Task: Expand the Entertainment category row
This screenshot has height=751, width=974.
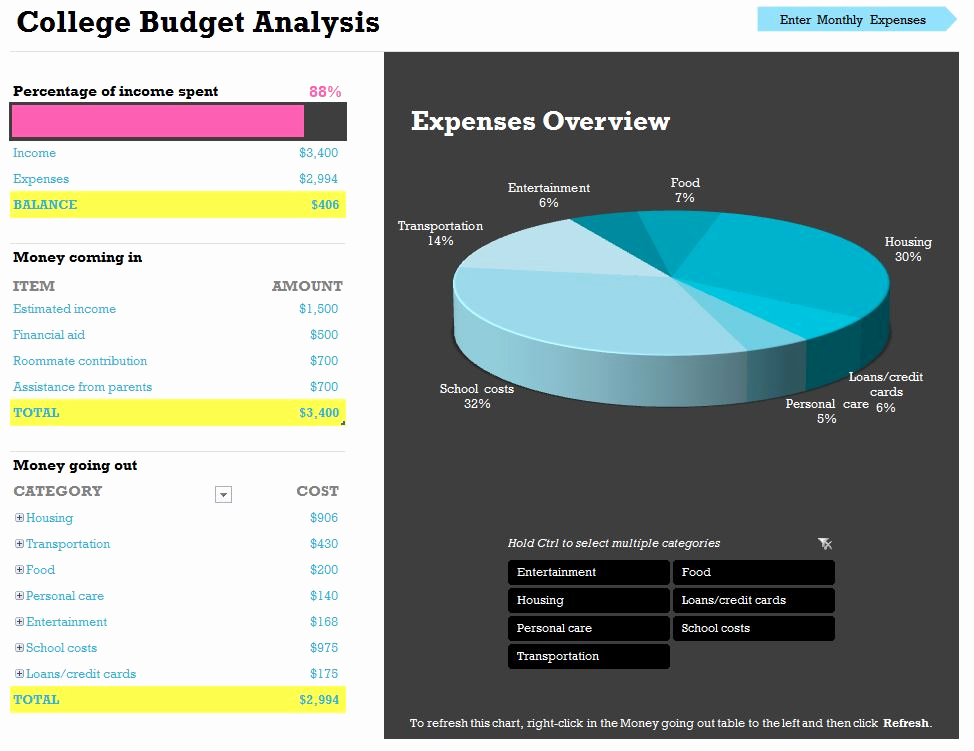Action: point(19,622)
